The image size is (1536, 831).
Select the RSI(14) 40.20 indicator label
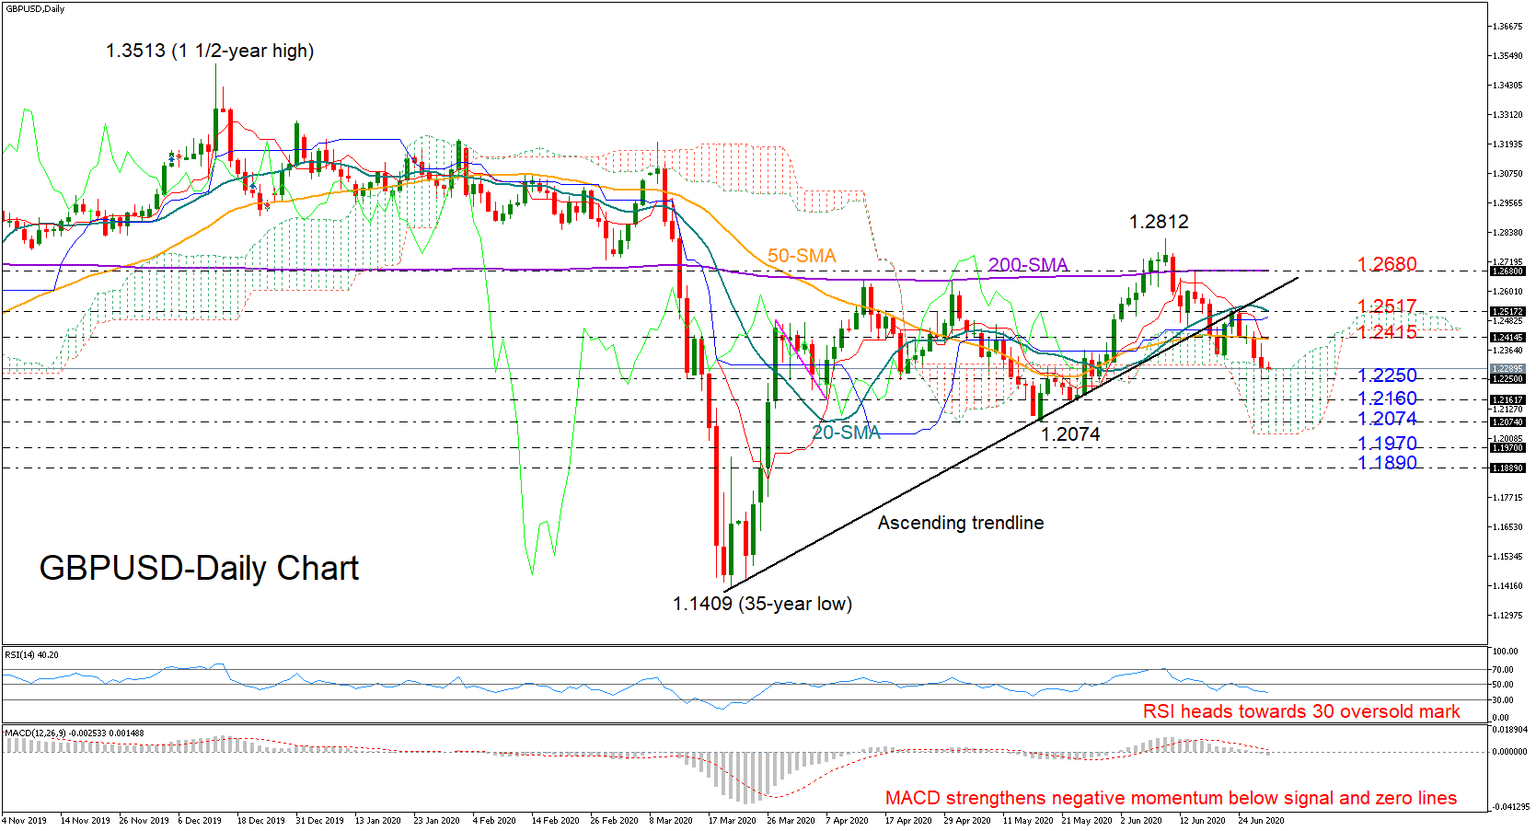(x=33, y=656)
